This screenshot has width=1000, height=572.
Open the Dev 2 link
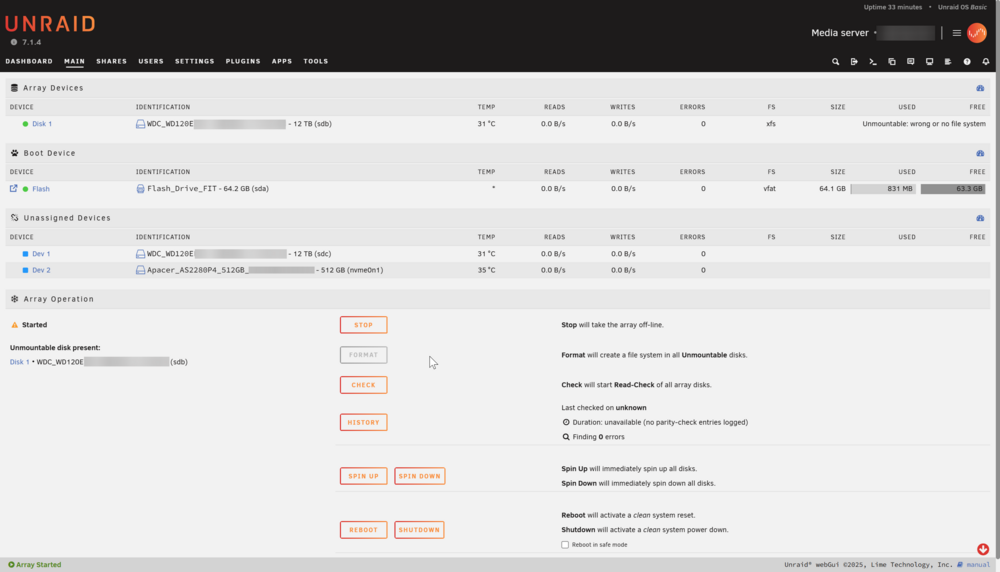click(x=41, y=270)
